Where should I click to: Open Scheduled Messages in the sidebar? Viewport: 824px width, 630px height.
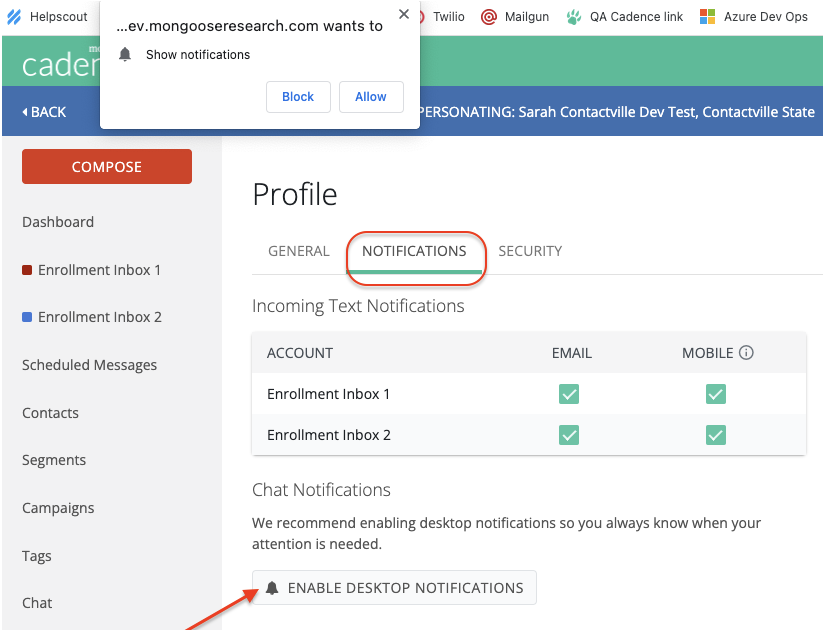click(x=89, y=365)
